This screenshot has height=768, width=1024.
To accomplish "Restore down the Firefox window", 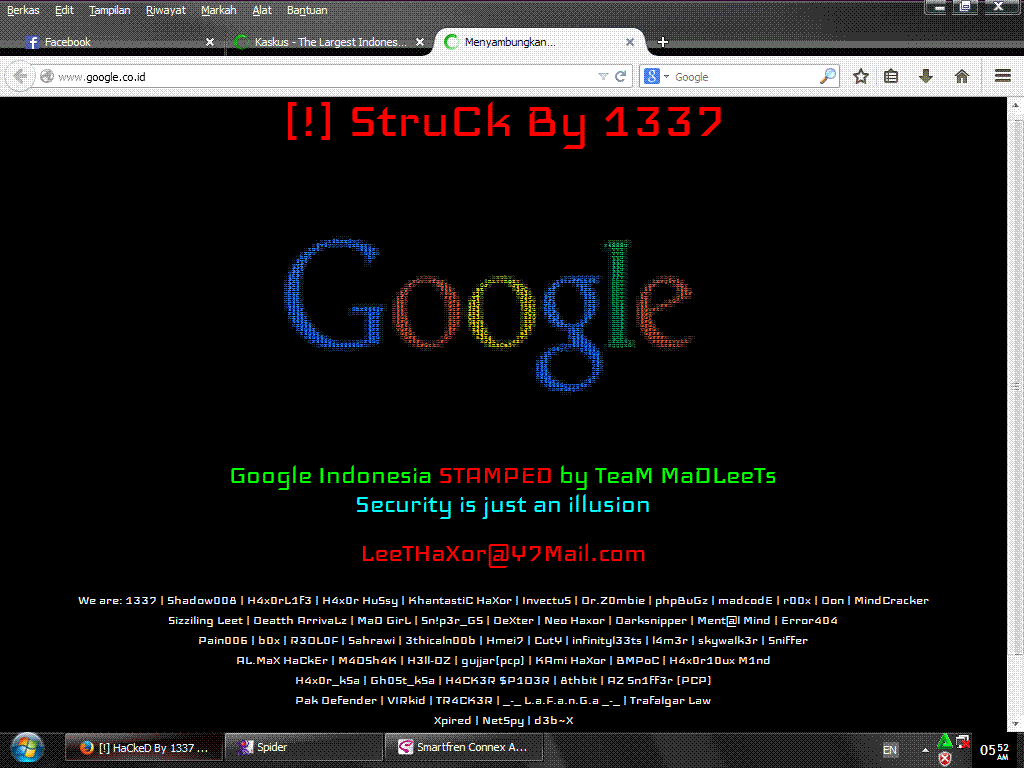I will click(x=965, y=7).
